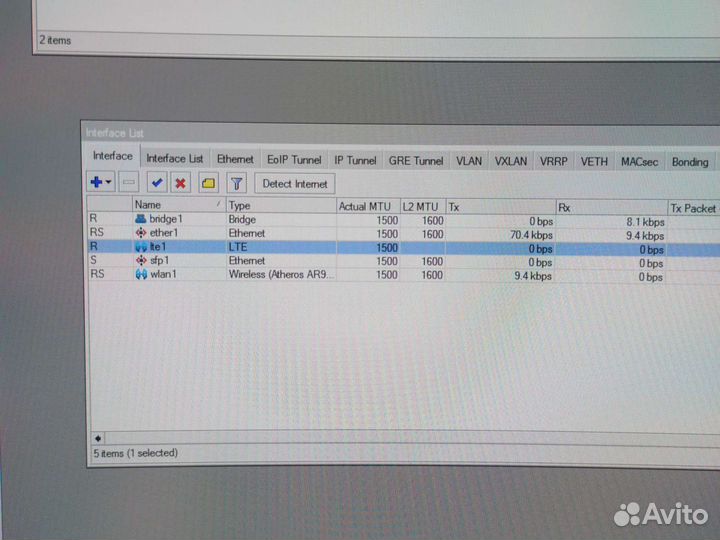Open the VRRP tab
This screenshot has width=720, height=540.
pos(554,162)
